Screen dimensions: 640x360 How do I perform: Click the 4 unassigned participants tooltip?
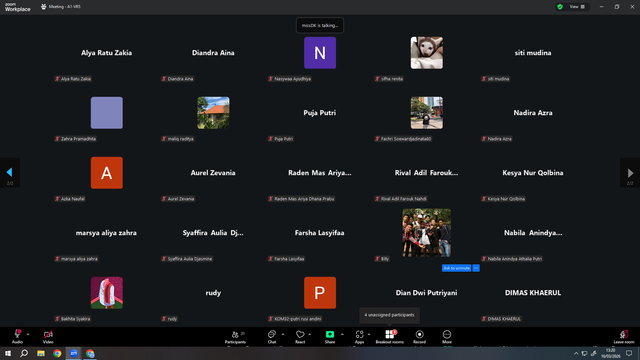389,315
